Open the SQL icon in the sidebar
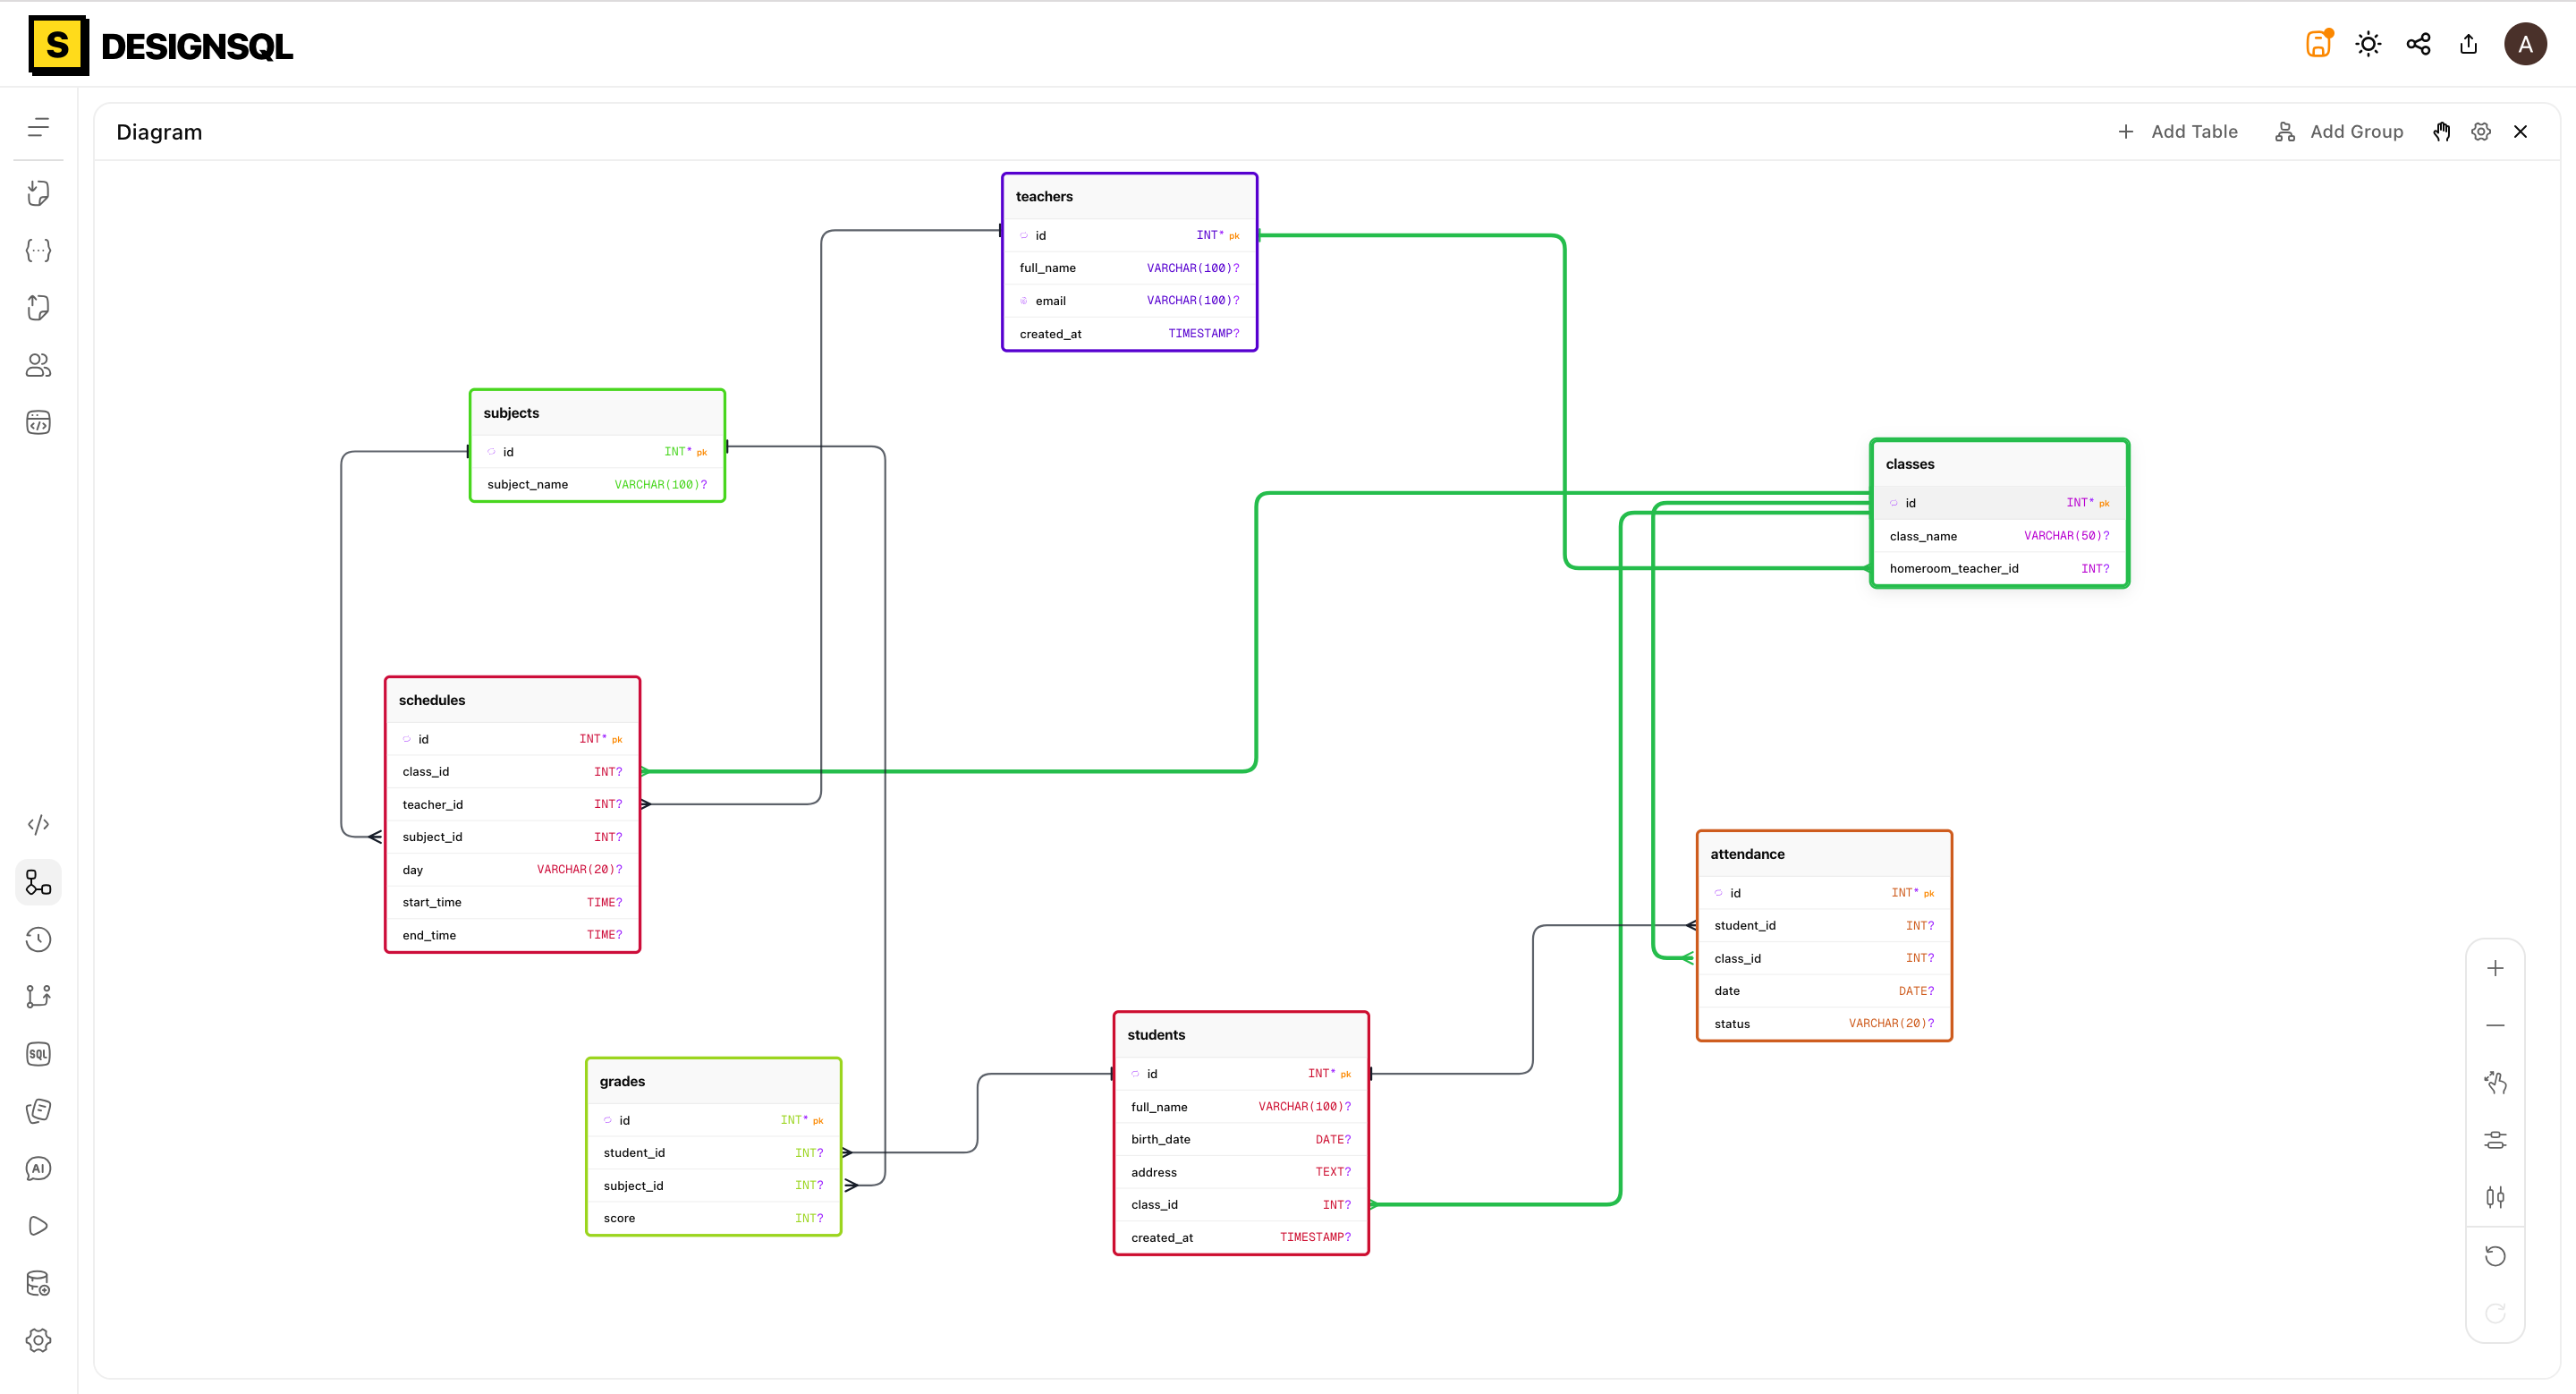 pyautogui.click(x=38, y=1054)
